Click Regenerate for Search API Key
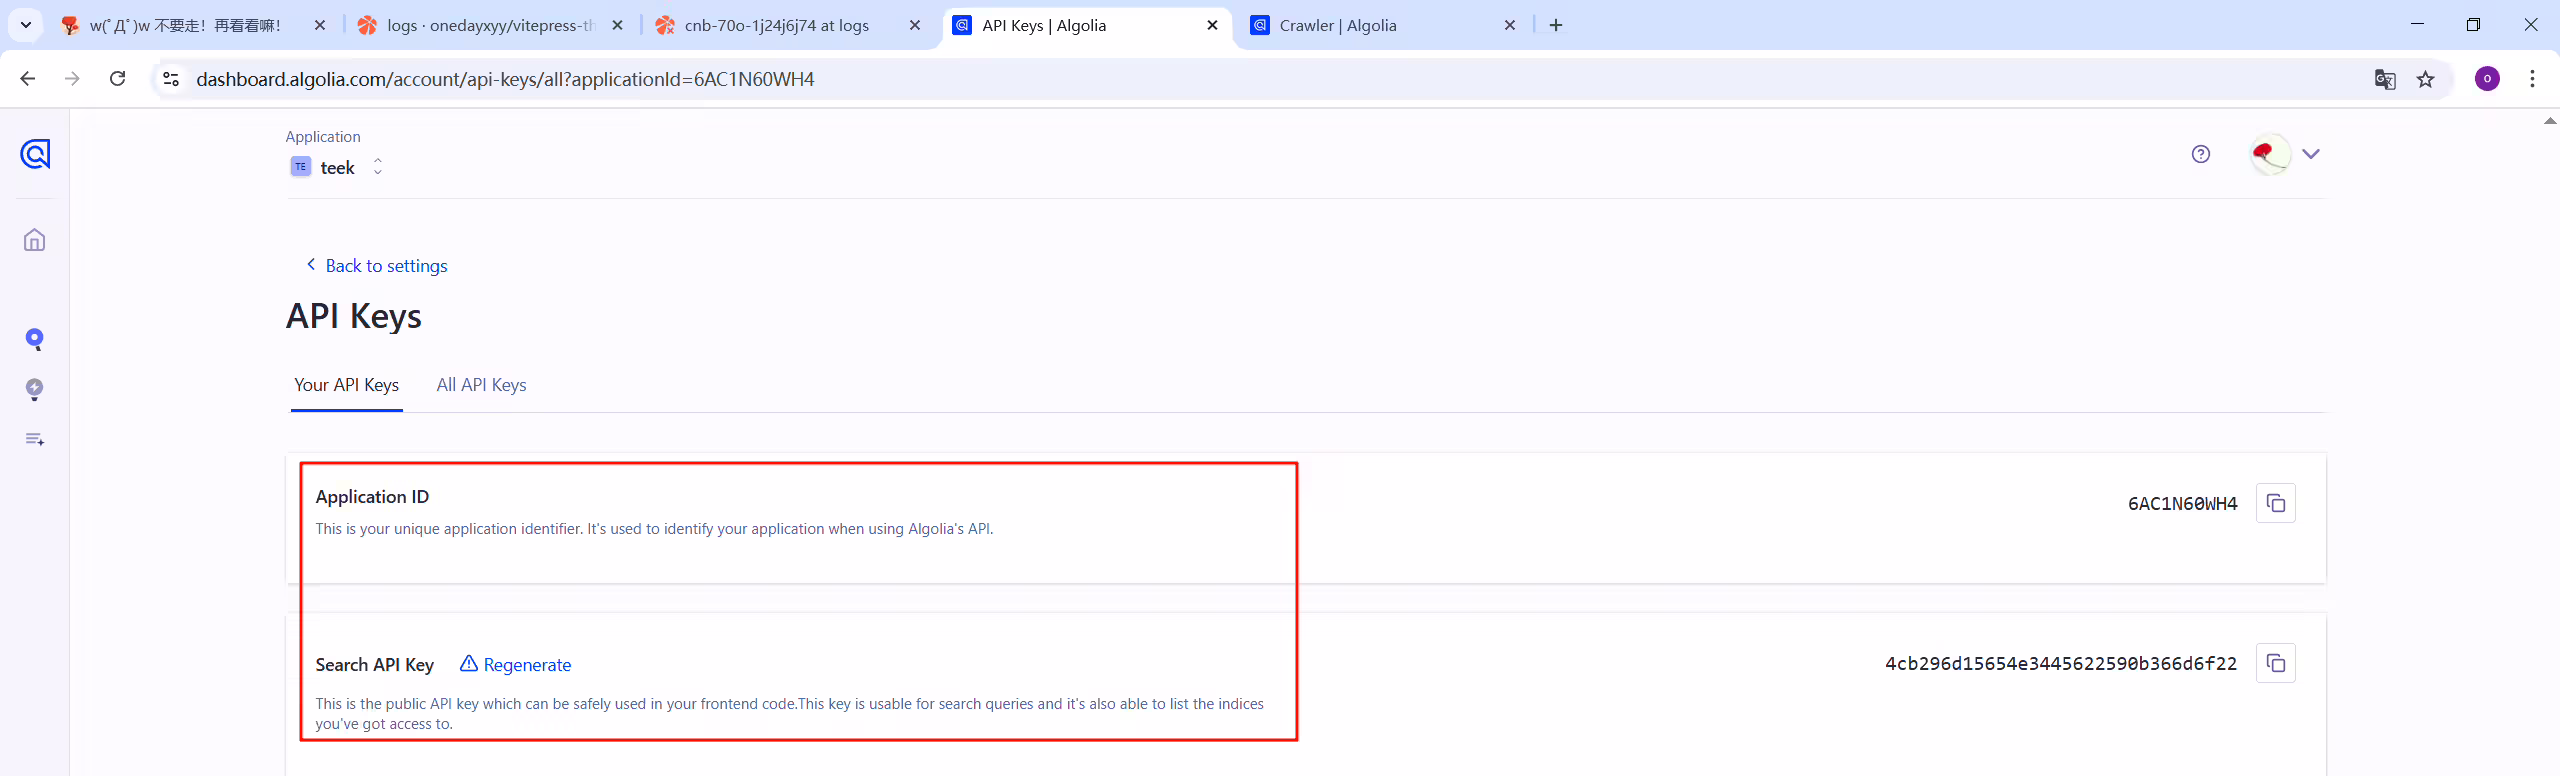This screenshot has width=2560, height=776. coord(516,665)
